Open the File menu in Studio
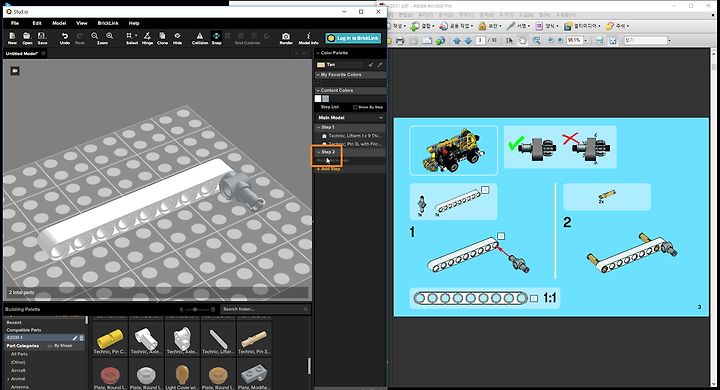 click(15, 23)
